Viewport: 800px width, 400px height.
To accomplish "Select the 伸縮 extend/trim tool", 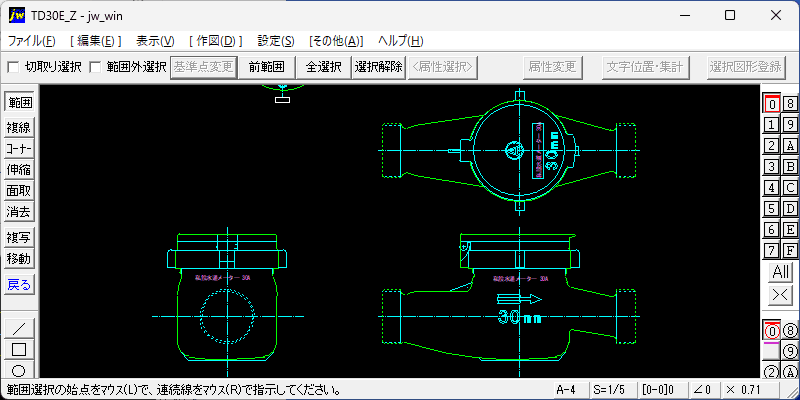I will pos(19,170).
